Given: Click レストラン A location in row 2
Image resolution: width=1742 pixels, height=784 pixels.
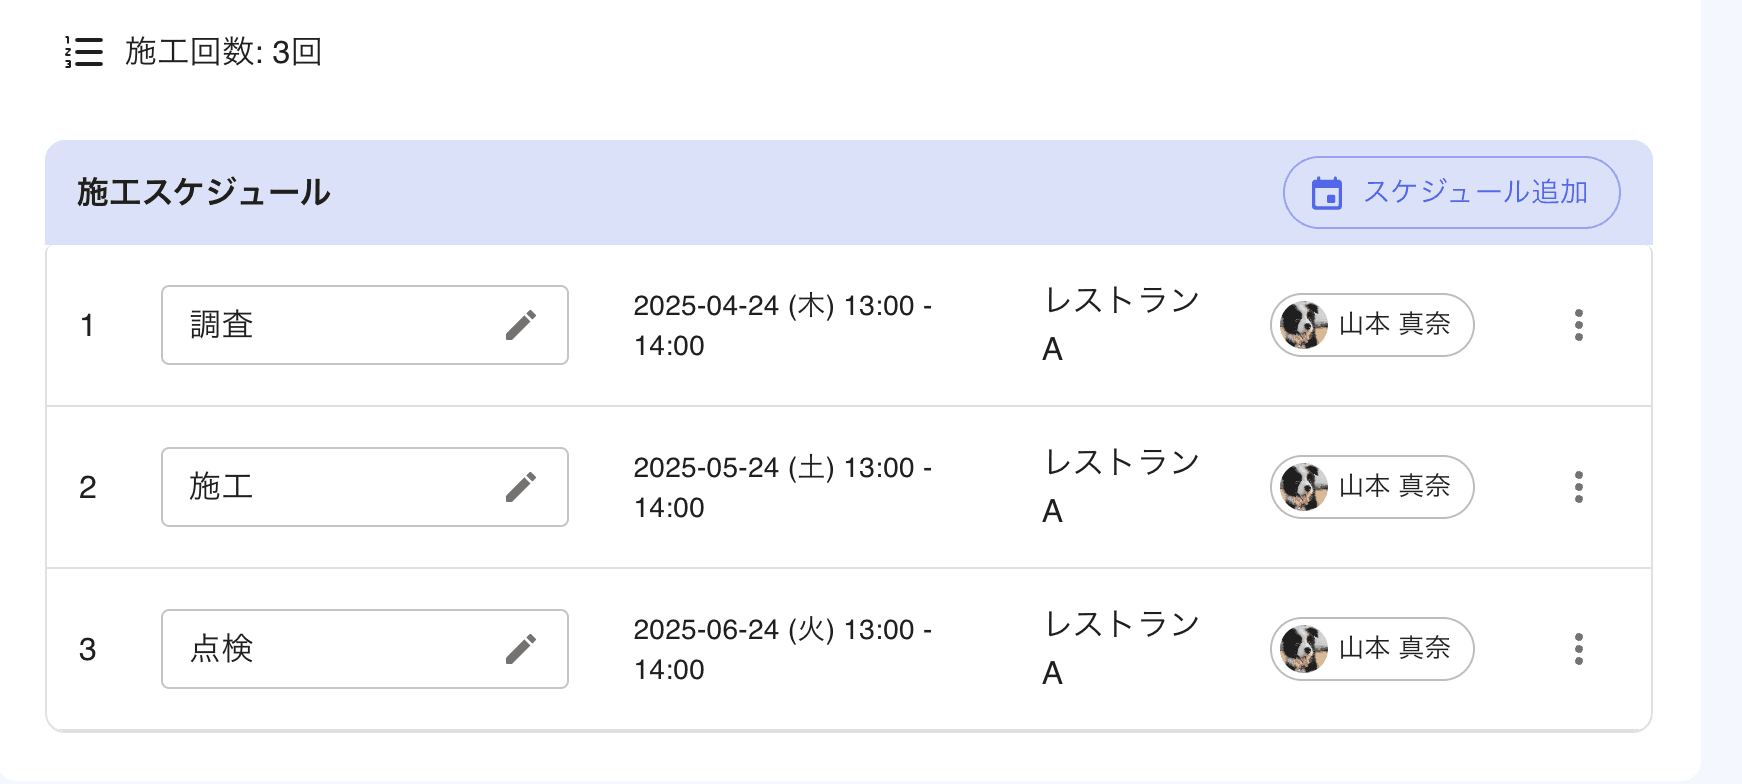Looking at the screenshot, I should (x=1120, y=487).
